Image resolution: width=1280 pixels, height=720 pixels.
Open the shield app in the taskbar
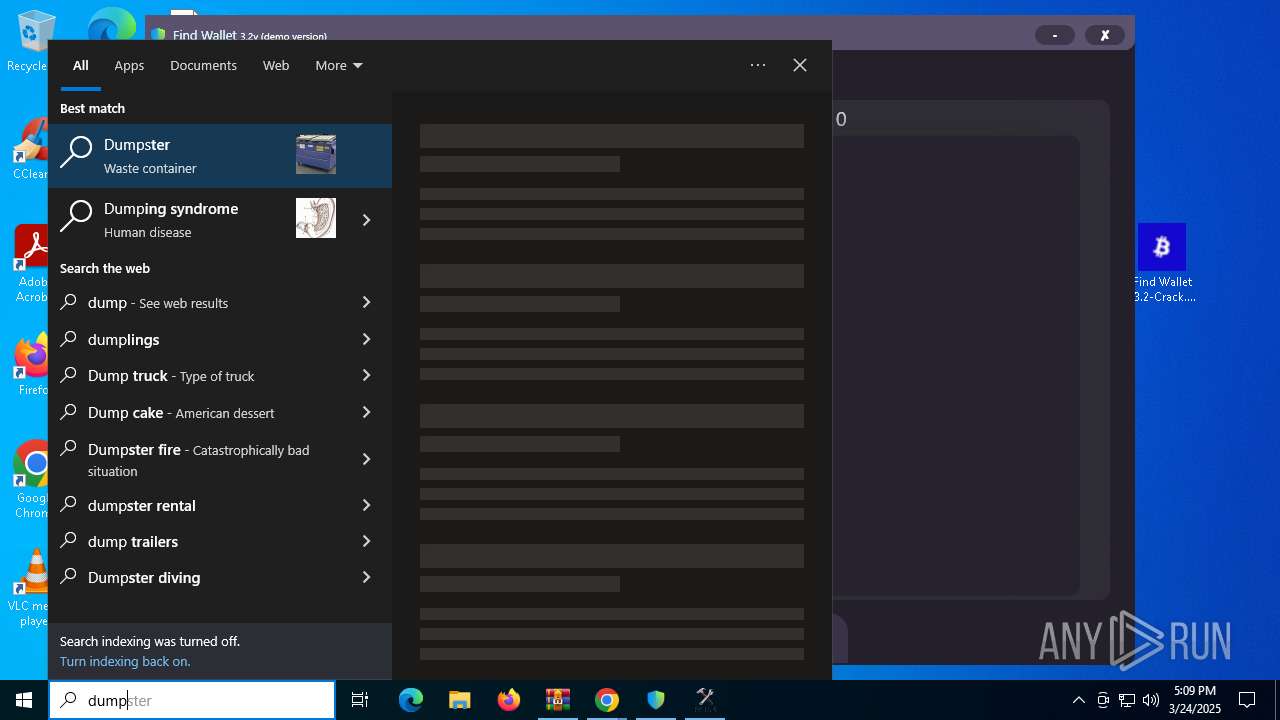point(656,700)
